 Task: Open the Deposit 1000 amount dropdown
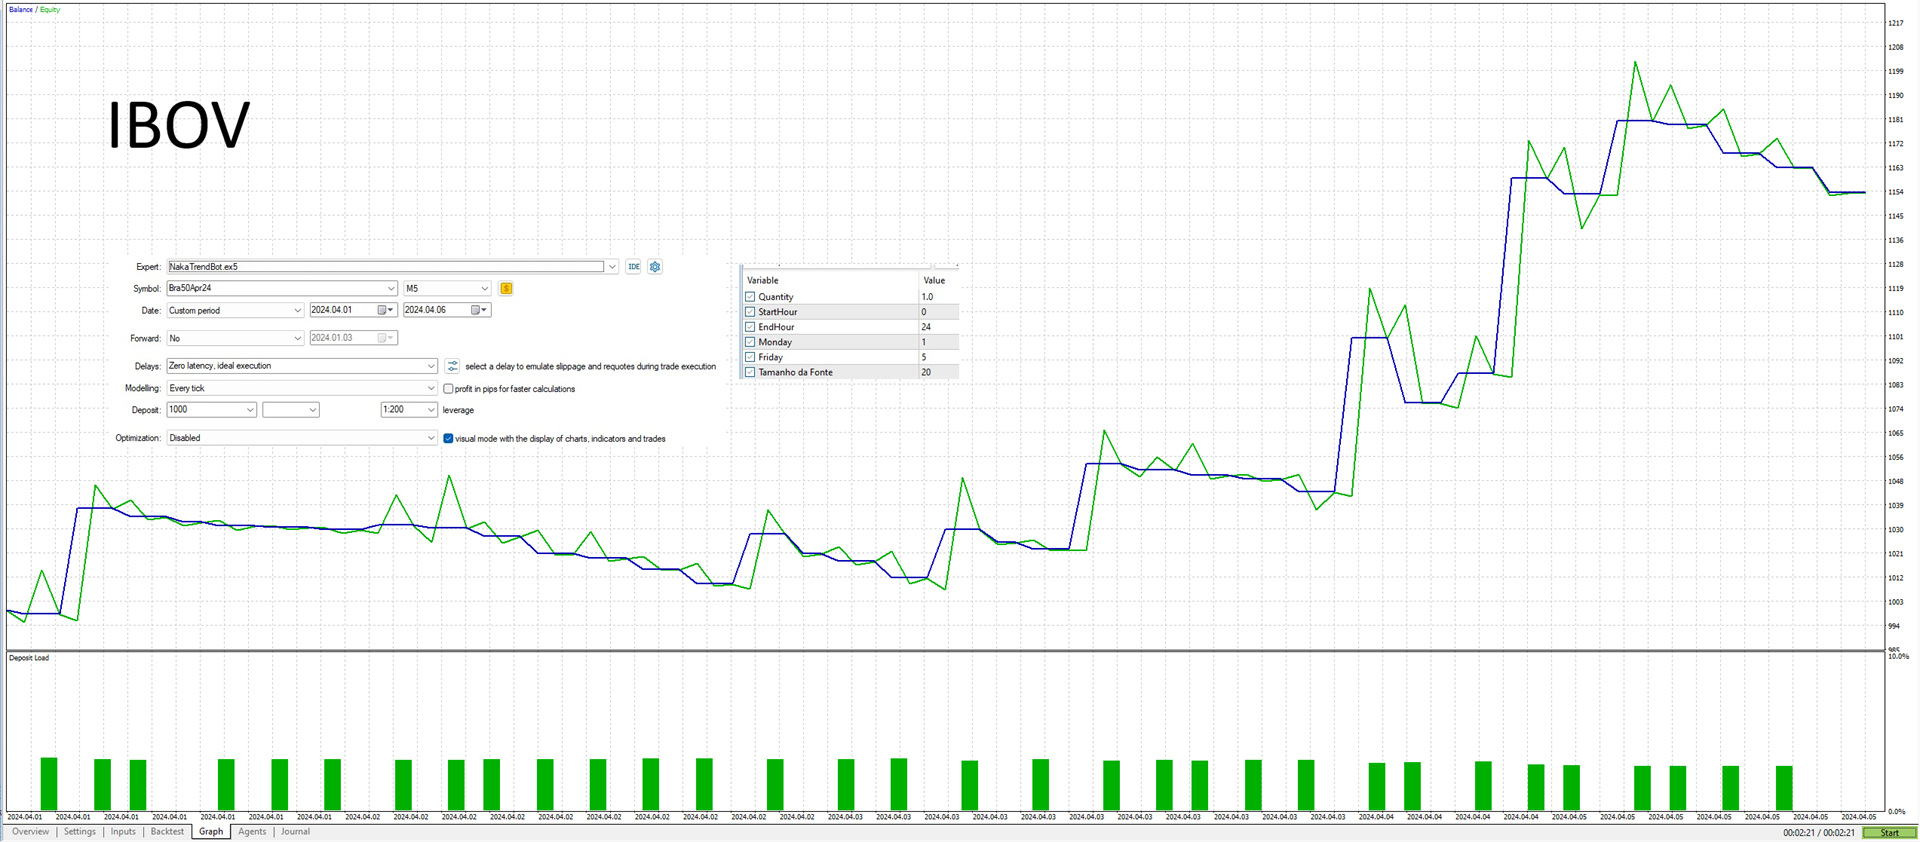(211, 410)
